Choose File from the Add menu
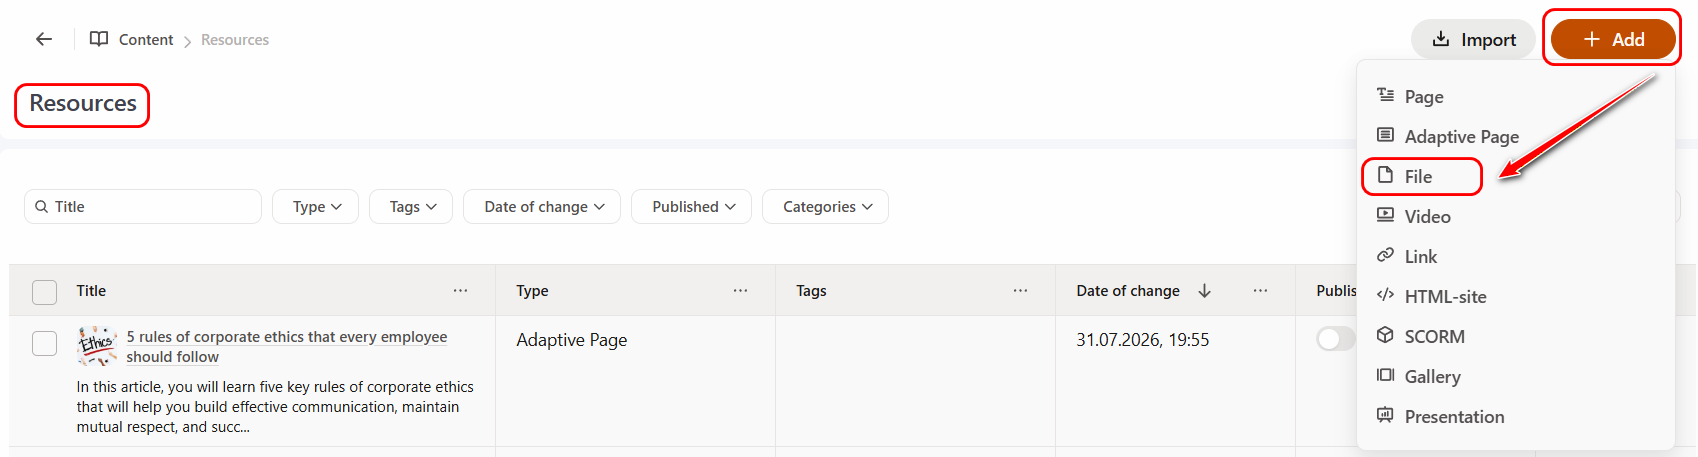This screenshot has width=1698, height=457. click(1421, 177)
